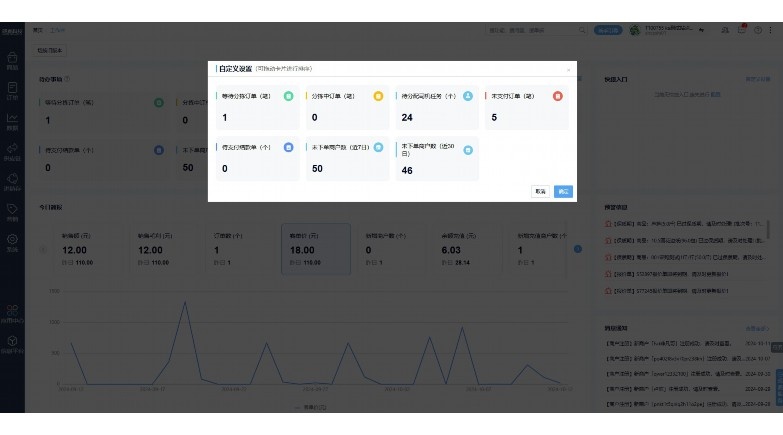
Task: Close the 自定义设置 dialog with the X
Action: tap(568, 70)
